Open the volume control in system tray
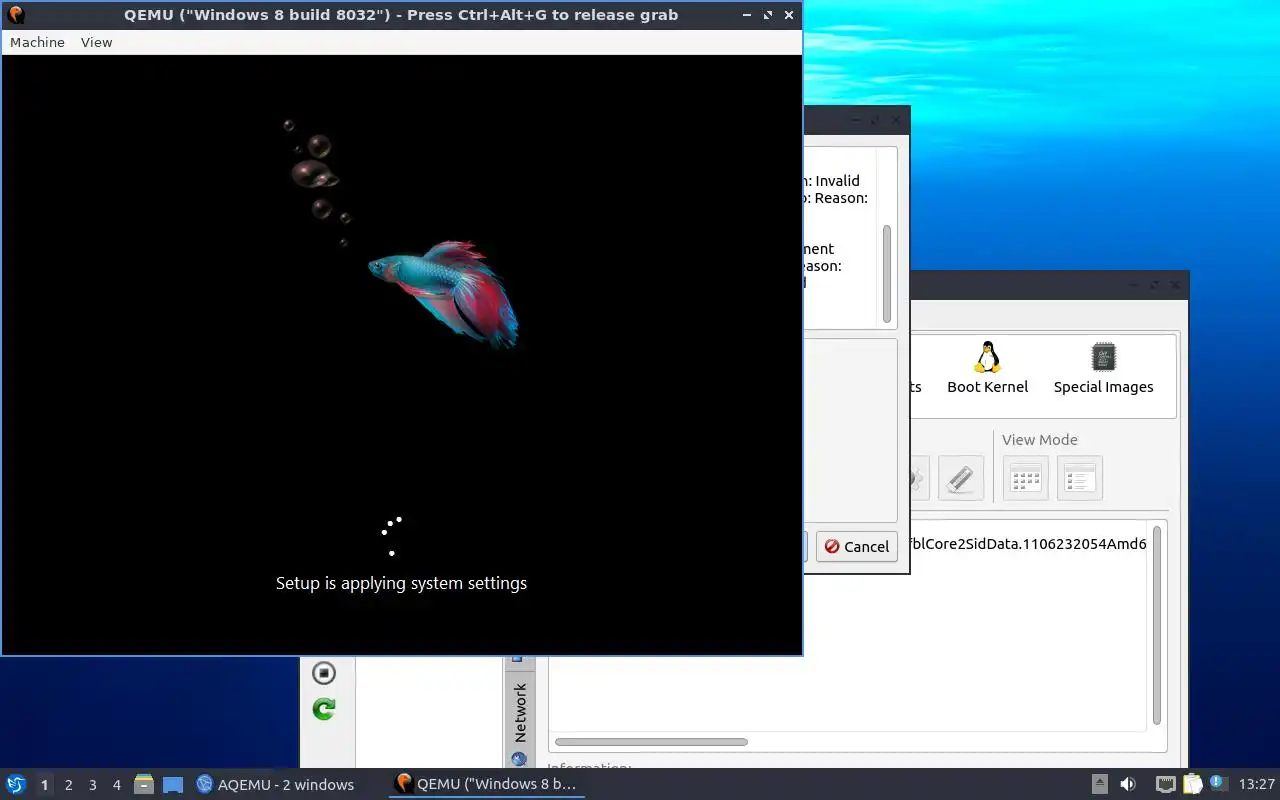The image size is (1280, 800). (x=1128, y=785)
